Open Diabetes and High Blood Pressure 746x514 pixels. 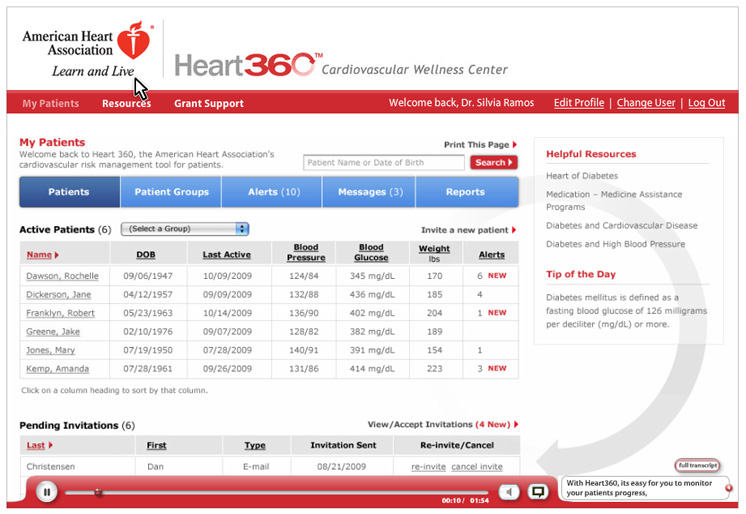coord(615,244)
